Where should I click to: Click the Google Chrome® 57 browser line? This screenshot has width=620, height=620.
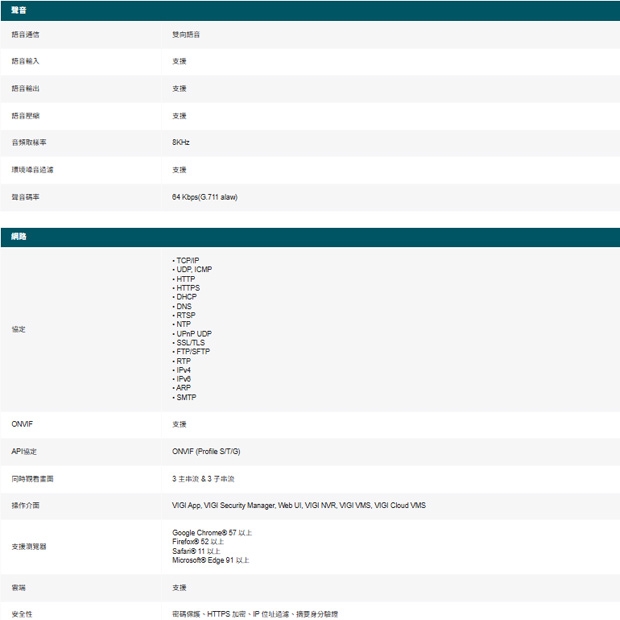click(x=211, y=533)
